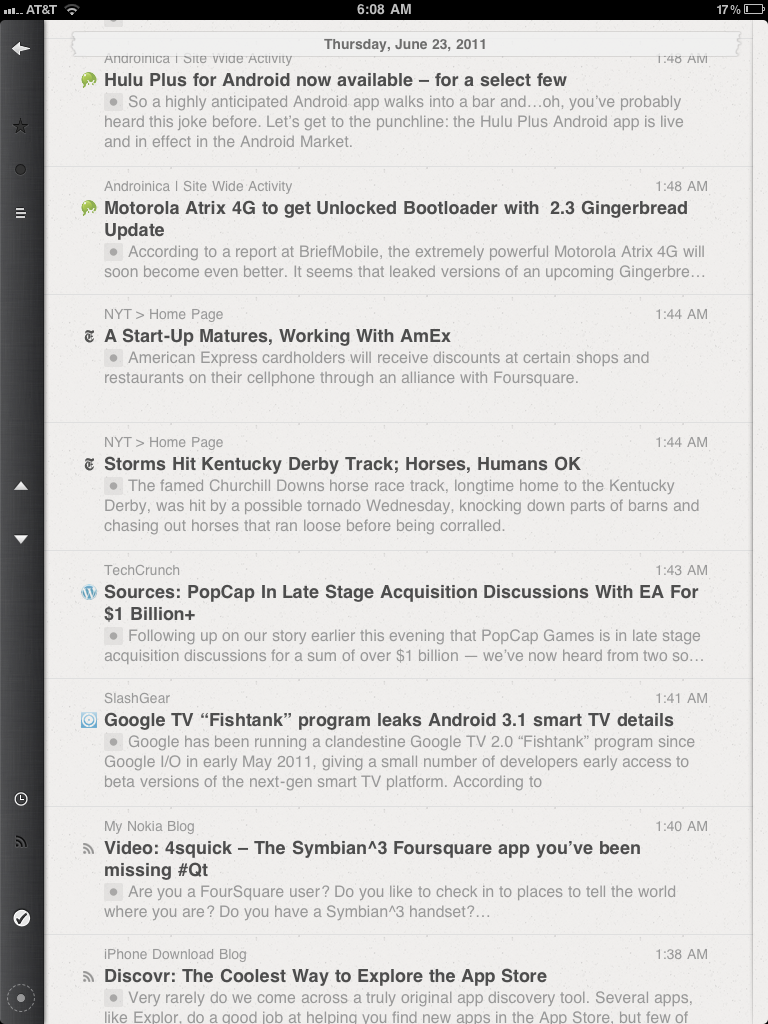This screenshot has height=1024, width=768.
Task: Tap the American Express cardholders summary text
Action: (x=377, y=368)
